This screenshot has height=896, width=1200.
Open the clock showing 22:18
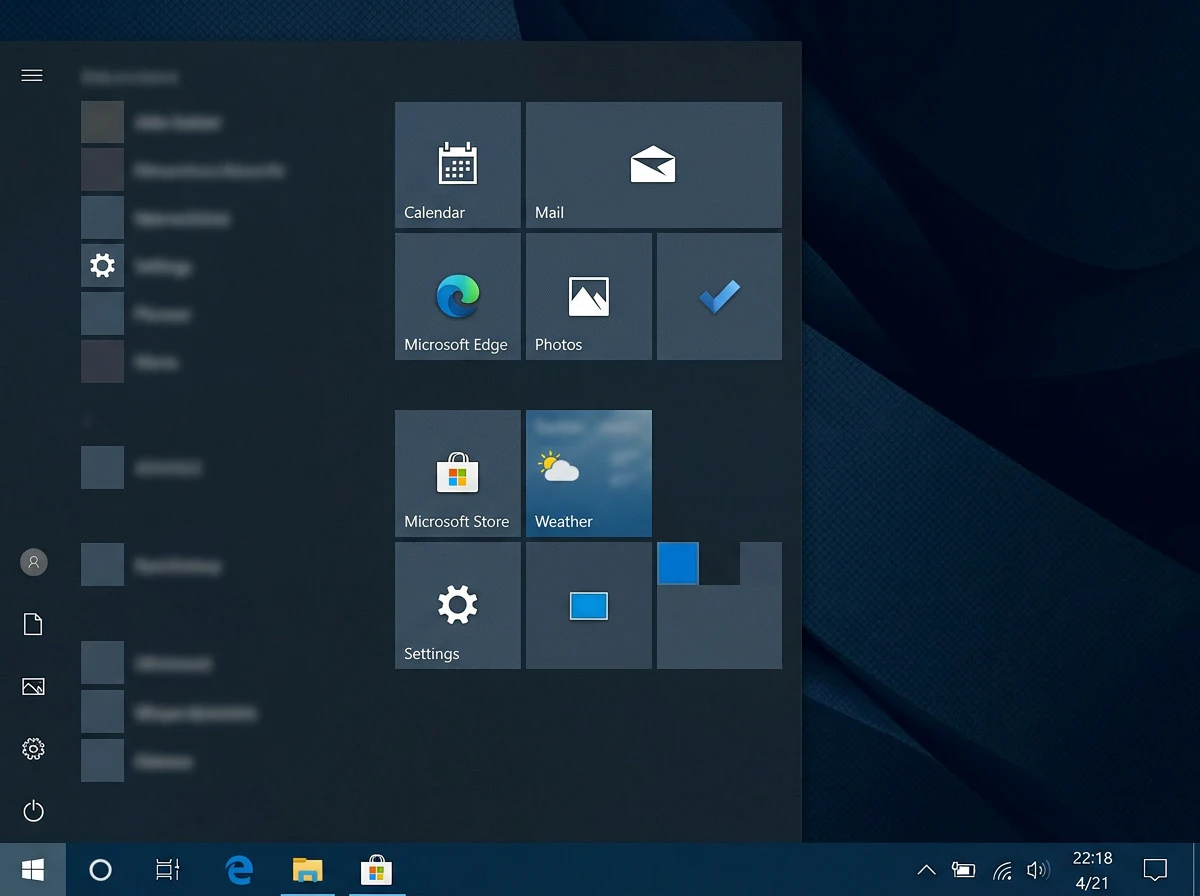(x=1092, y=870)
